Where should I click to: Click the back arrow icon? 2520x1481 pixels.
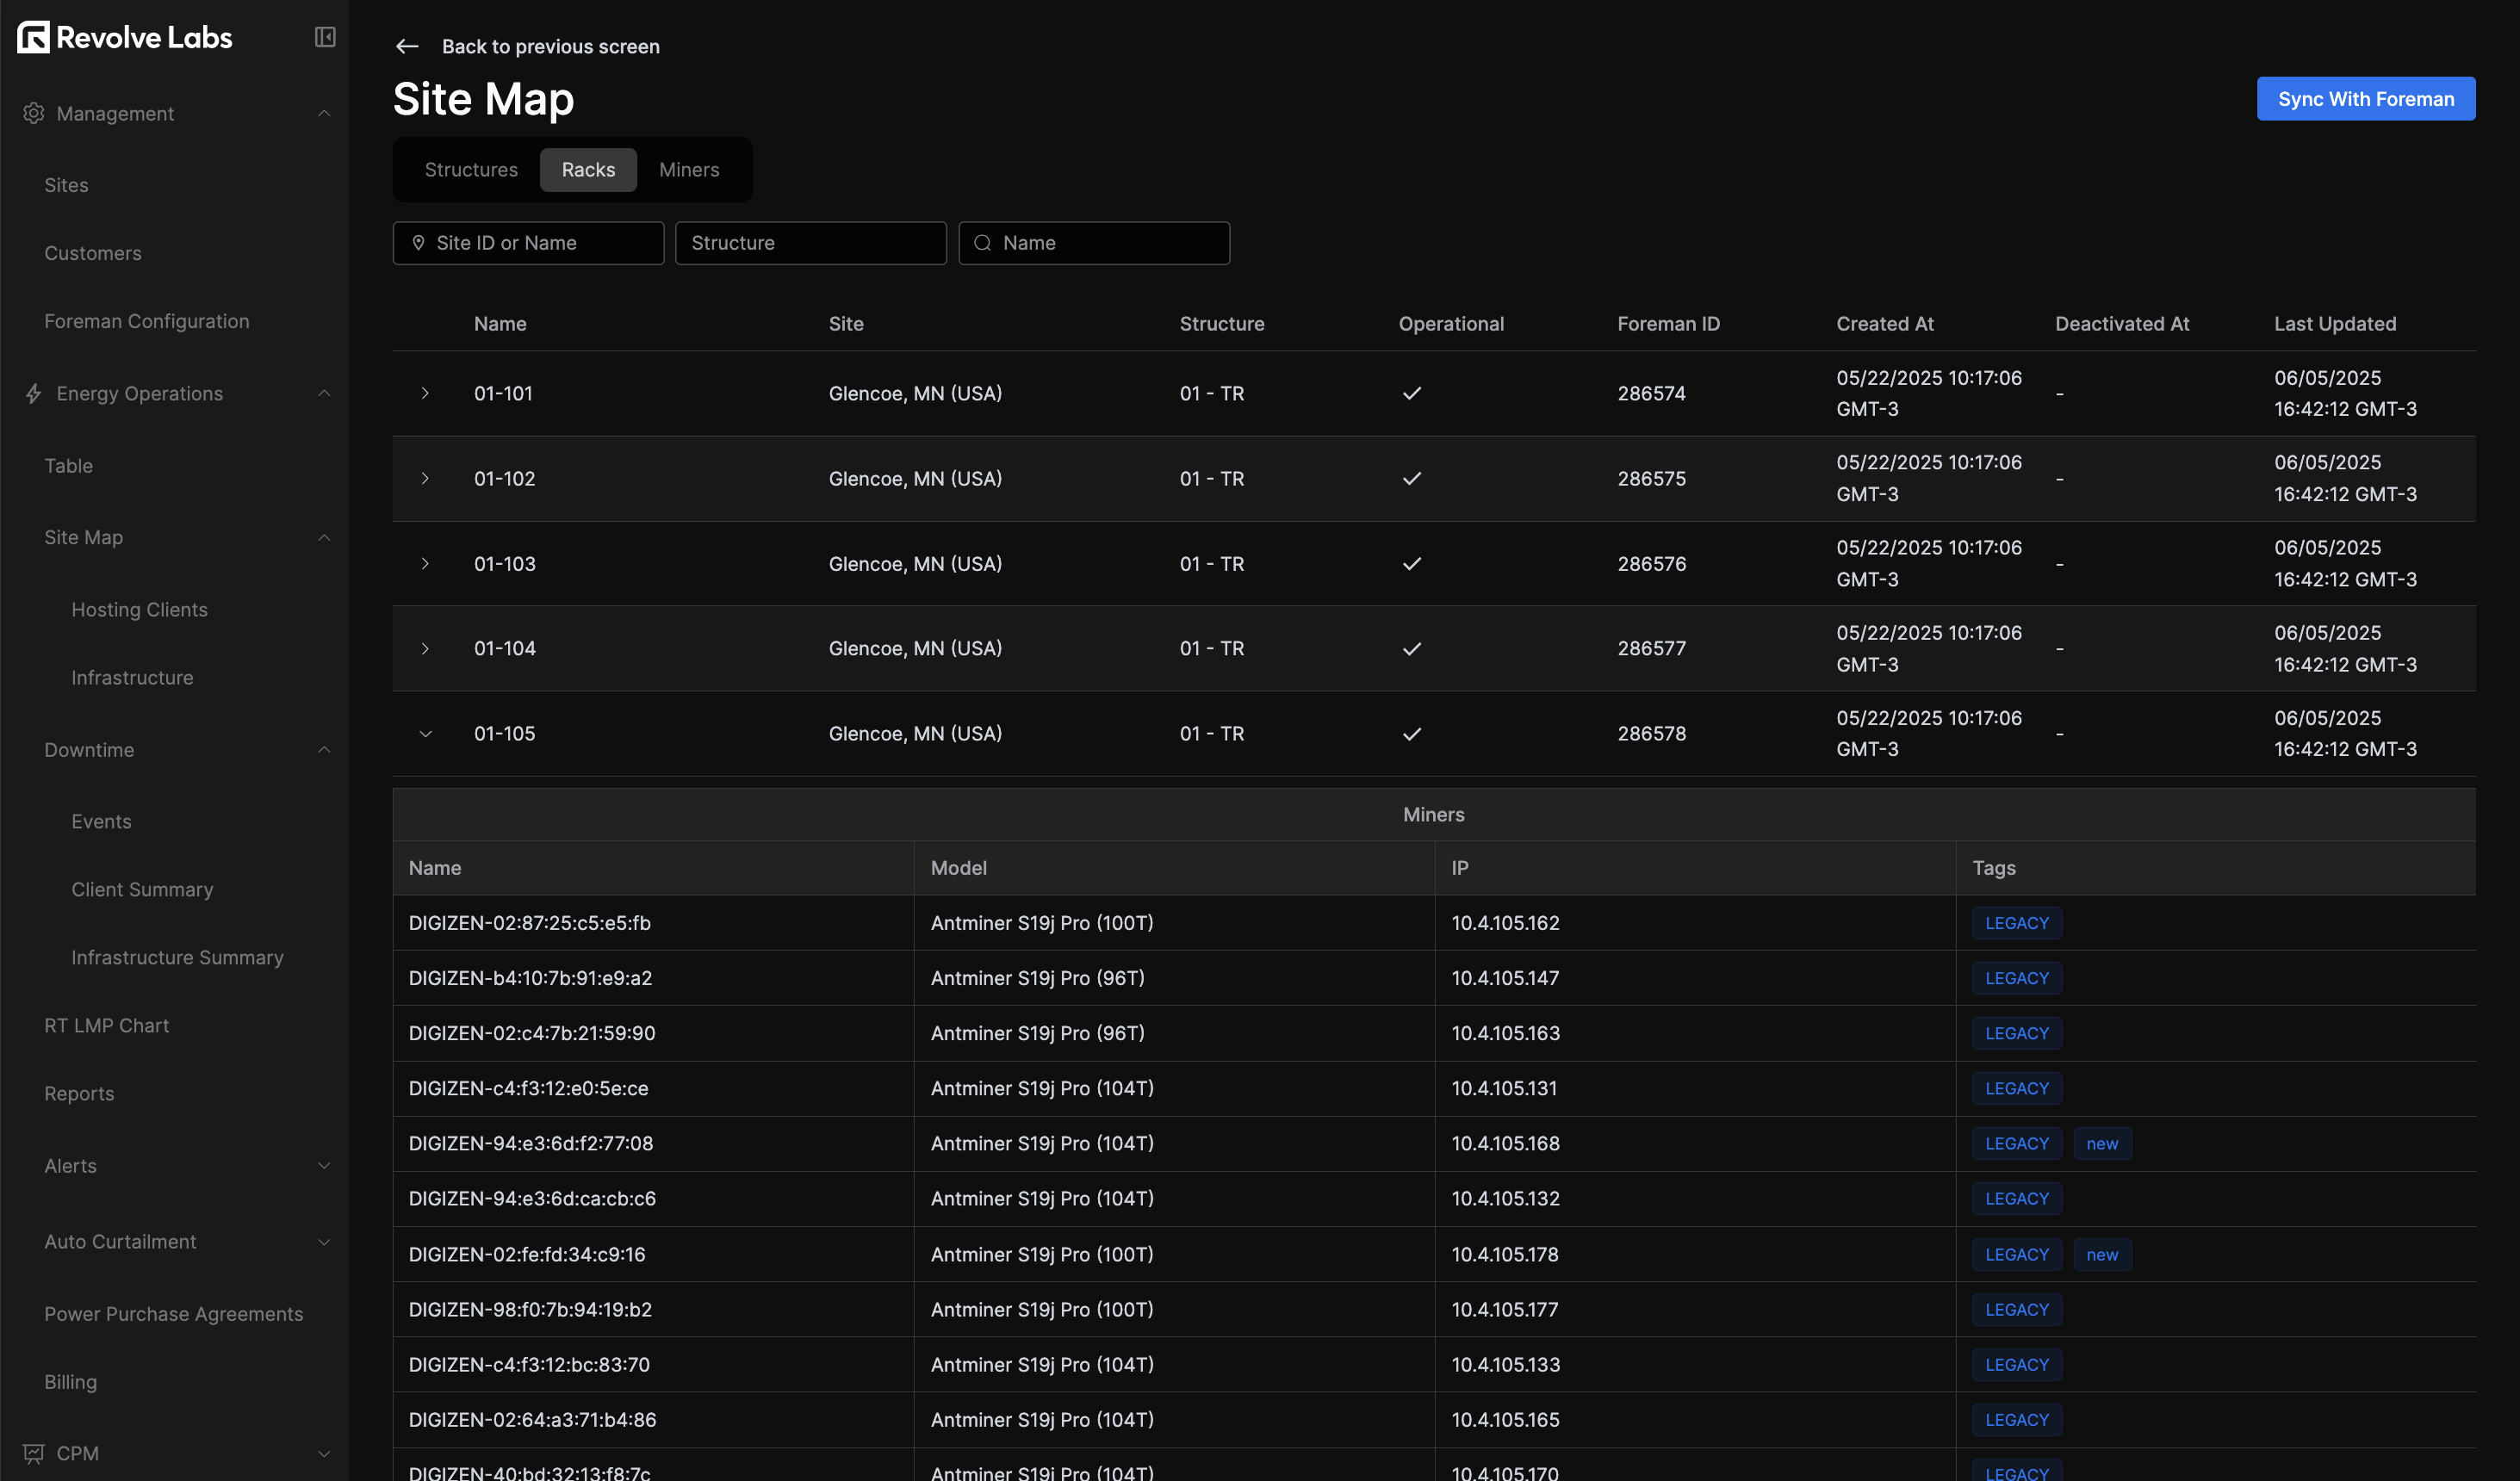407,46
